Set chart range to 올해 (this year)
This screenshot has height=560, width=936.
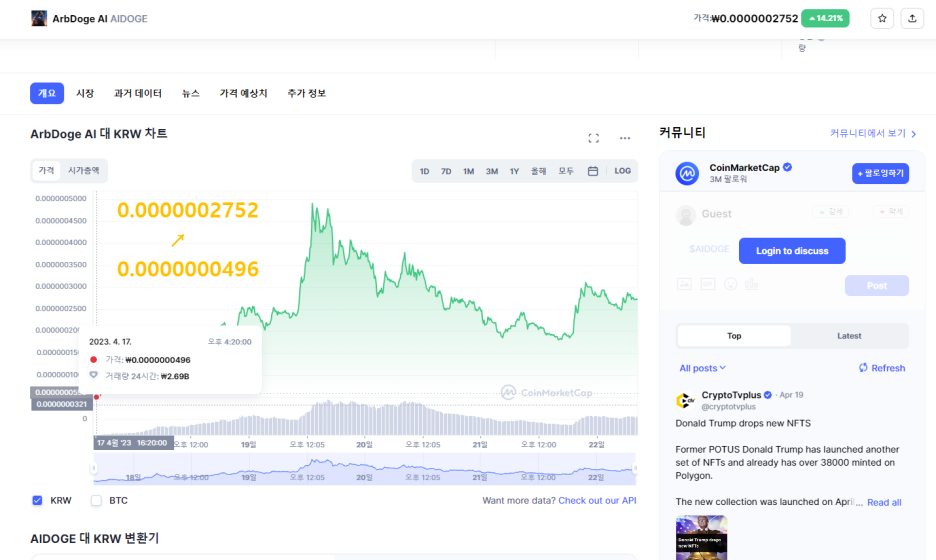point(538,171)
